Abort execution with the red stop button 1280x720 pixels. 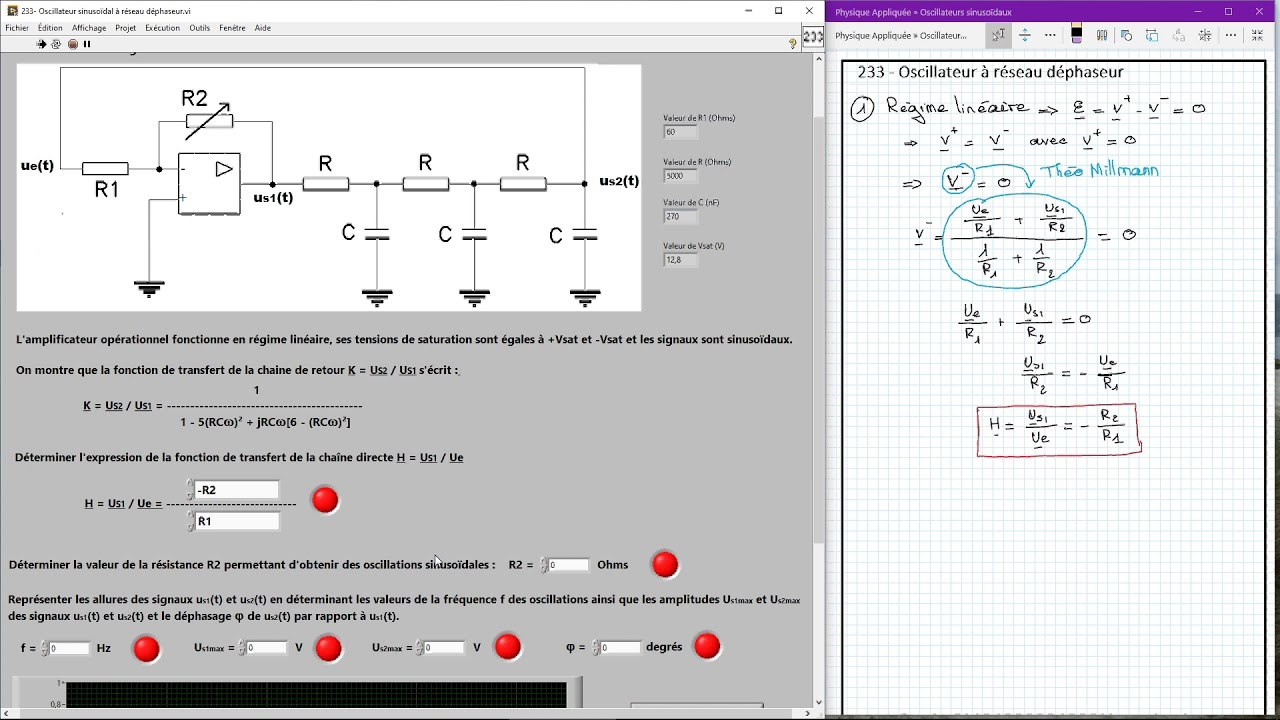(x=73, y=44)
